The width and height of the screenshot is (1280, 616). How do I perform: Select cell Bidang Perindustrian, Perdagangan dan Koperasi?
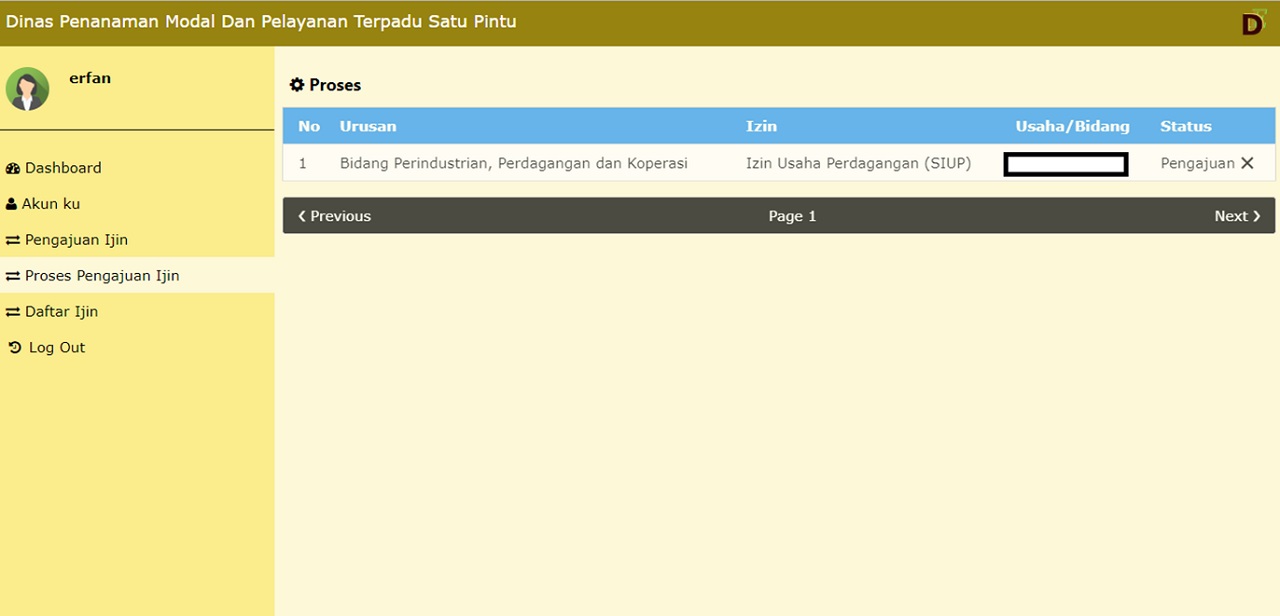coord(514,163)
